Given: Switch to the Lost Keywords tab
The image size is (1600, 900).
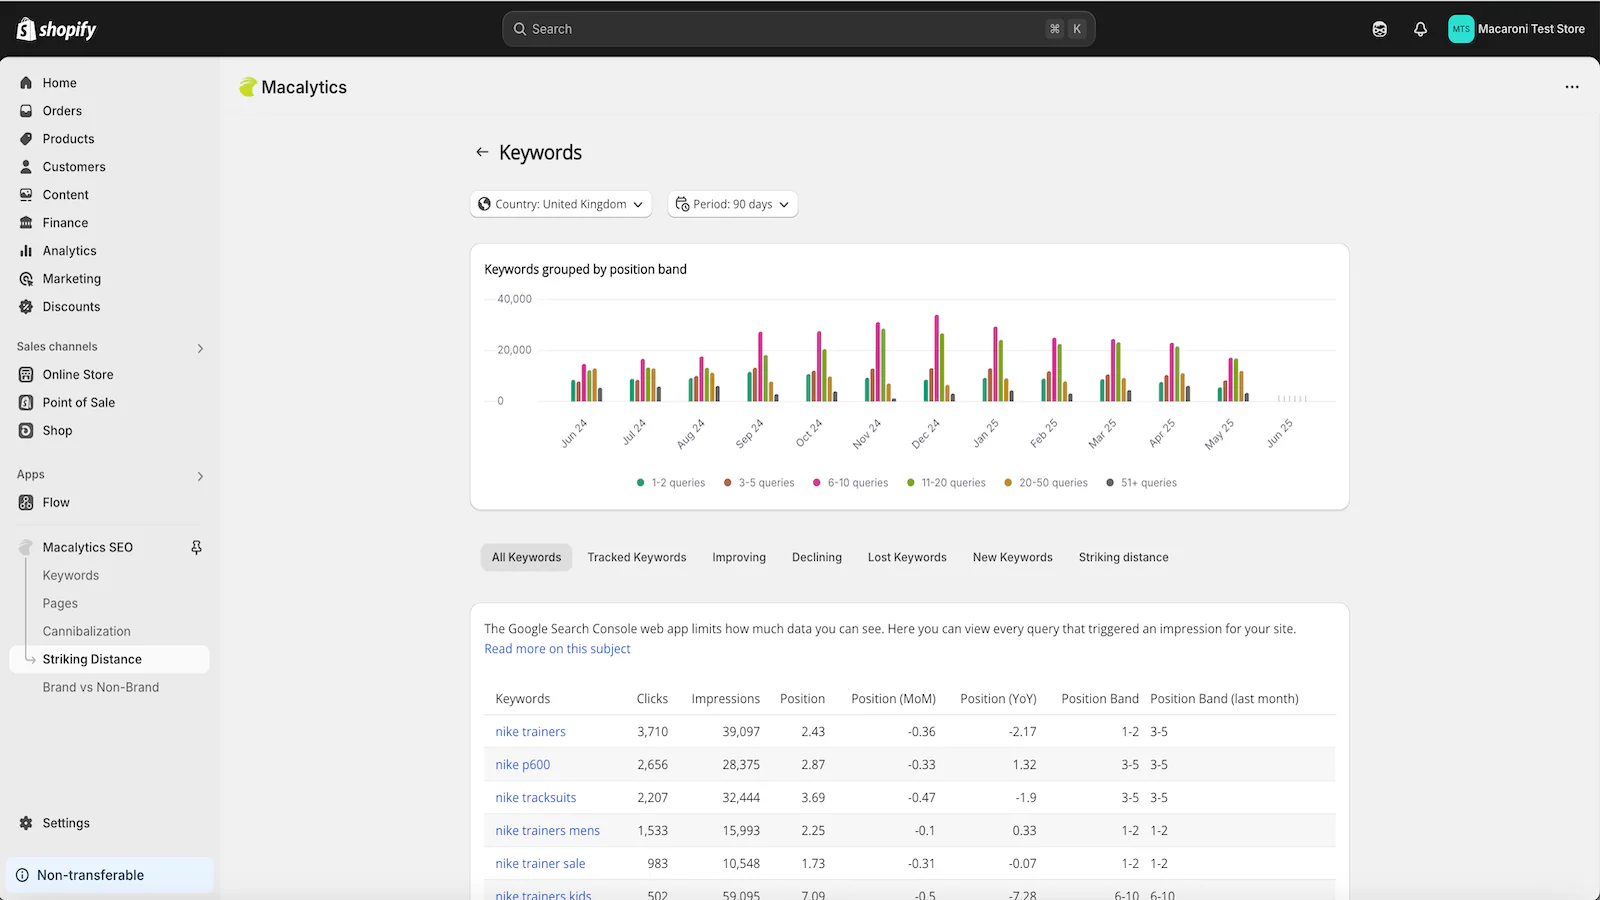Looking at the screenshot, I should point(907,557).
